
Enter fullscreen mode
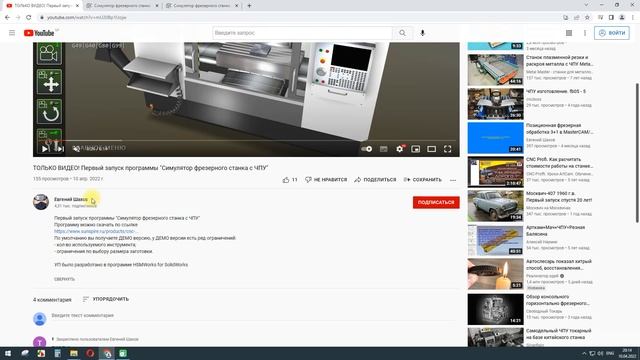(x=448, y=149)
